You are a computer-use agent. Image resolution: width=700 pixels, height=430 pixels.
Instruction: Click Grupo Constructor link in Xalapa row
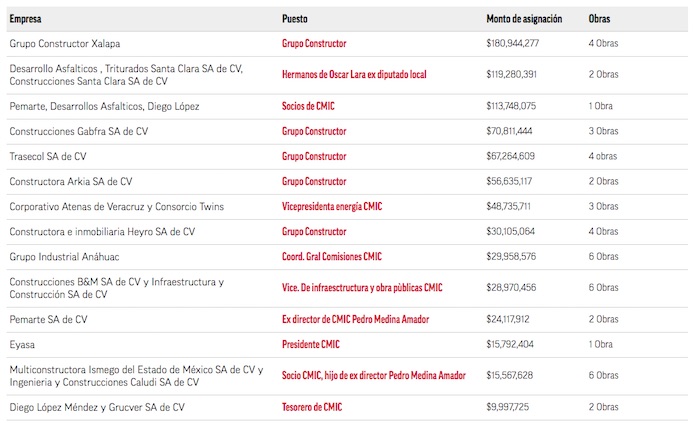[x=314, y=44]
